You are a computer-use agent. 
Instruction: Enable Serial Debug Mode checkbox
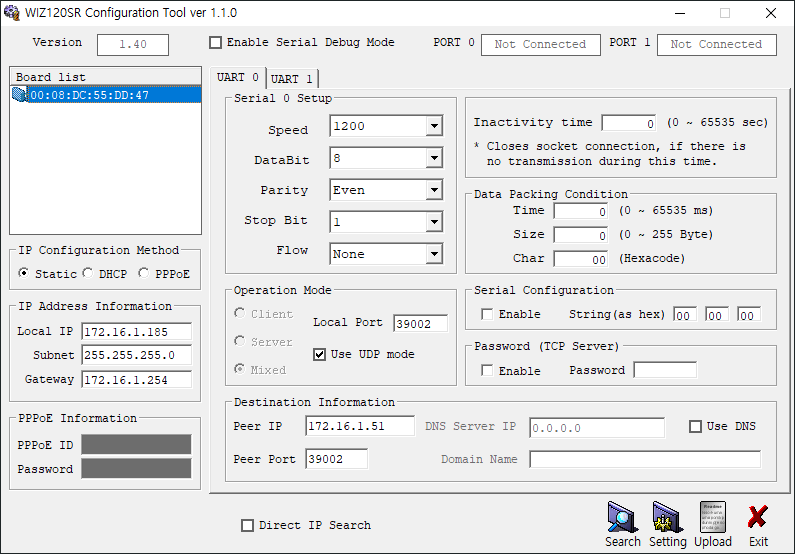point(215,43)
